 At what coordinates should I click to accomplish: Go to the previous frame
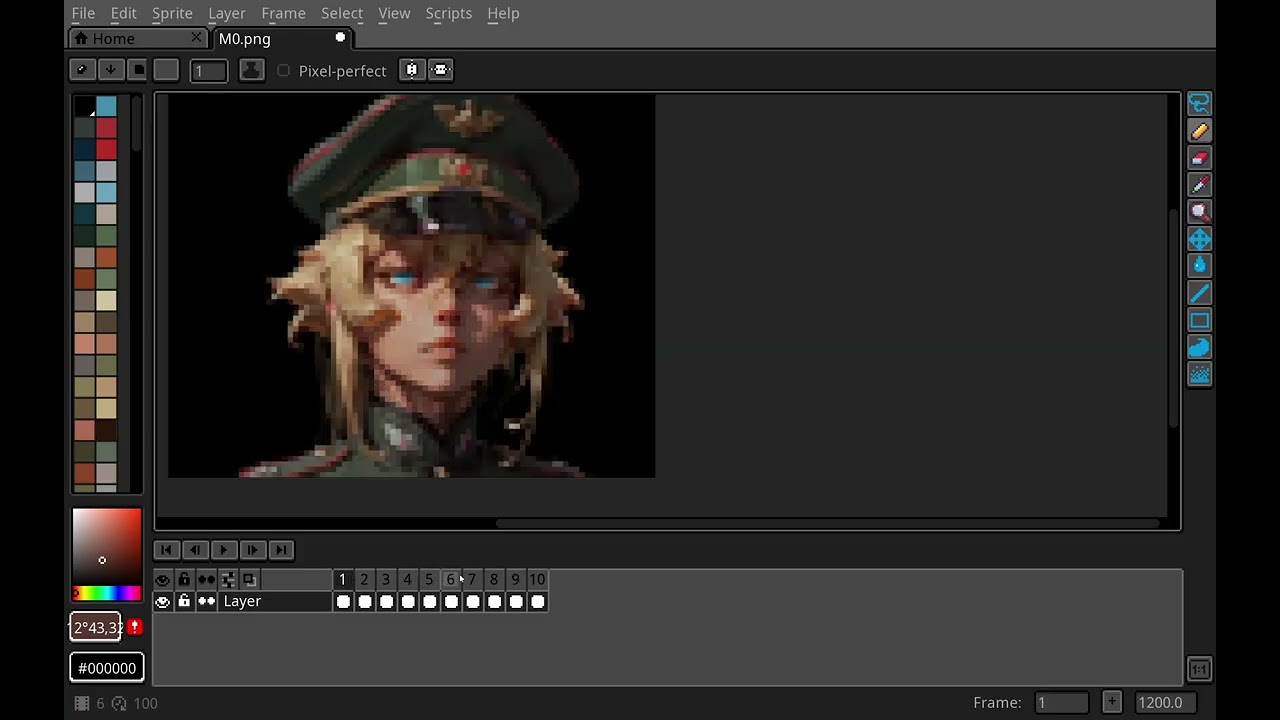tap(195, 549)
